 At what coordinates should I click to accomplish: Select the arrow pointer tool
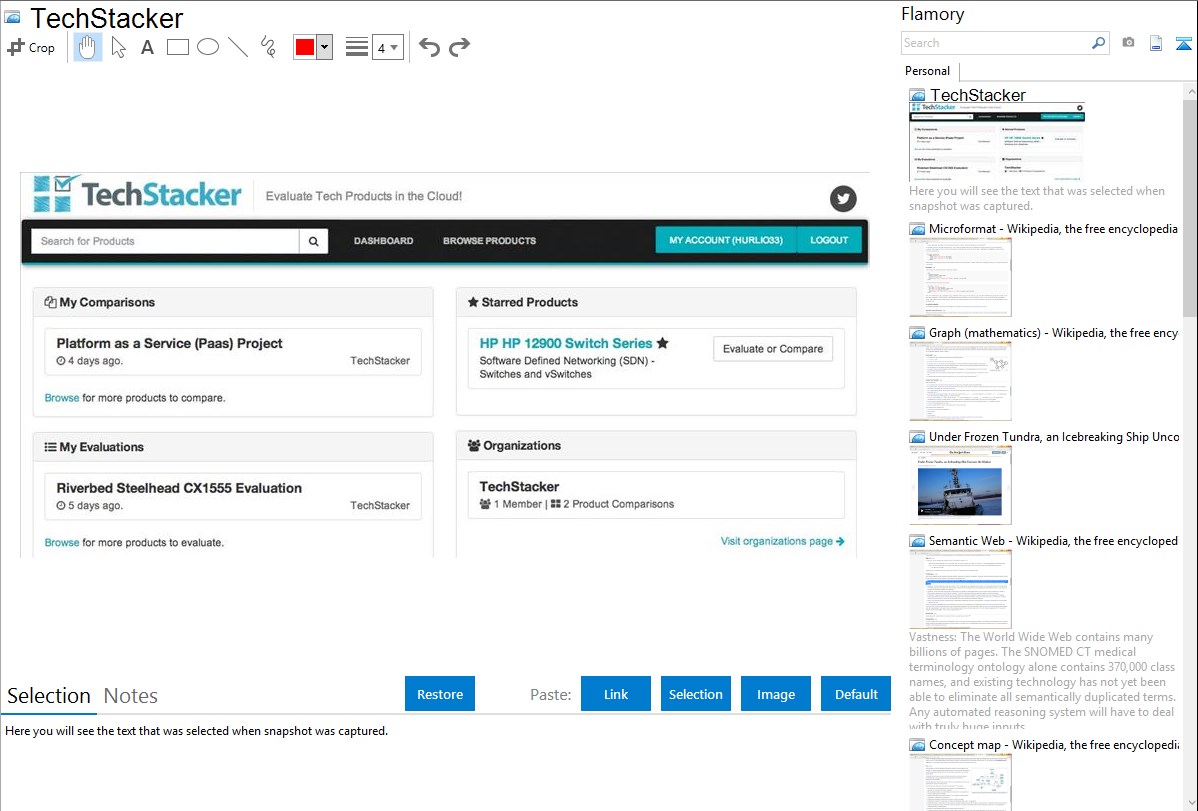[x=118, y=47]
